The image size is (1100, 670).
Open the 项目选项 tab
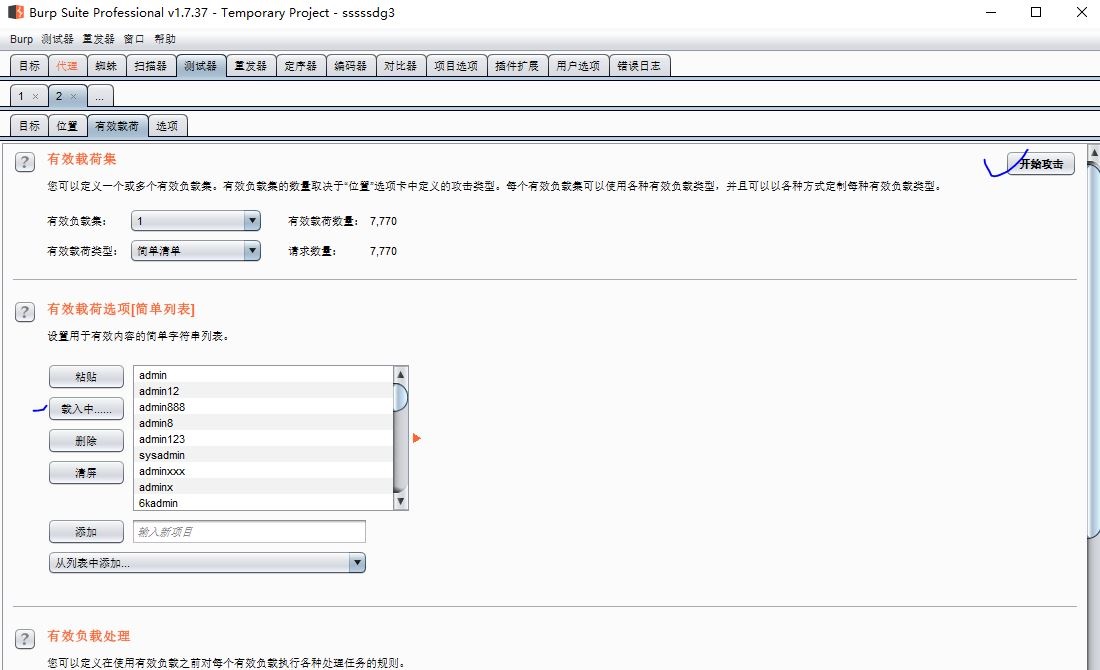[x=456, y=65]
